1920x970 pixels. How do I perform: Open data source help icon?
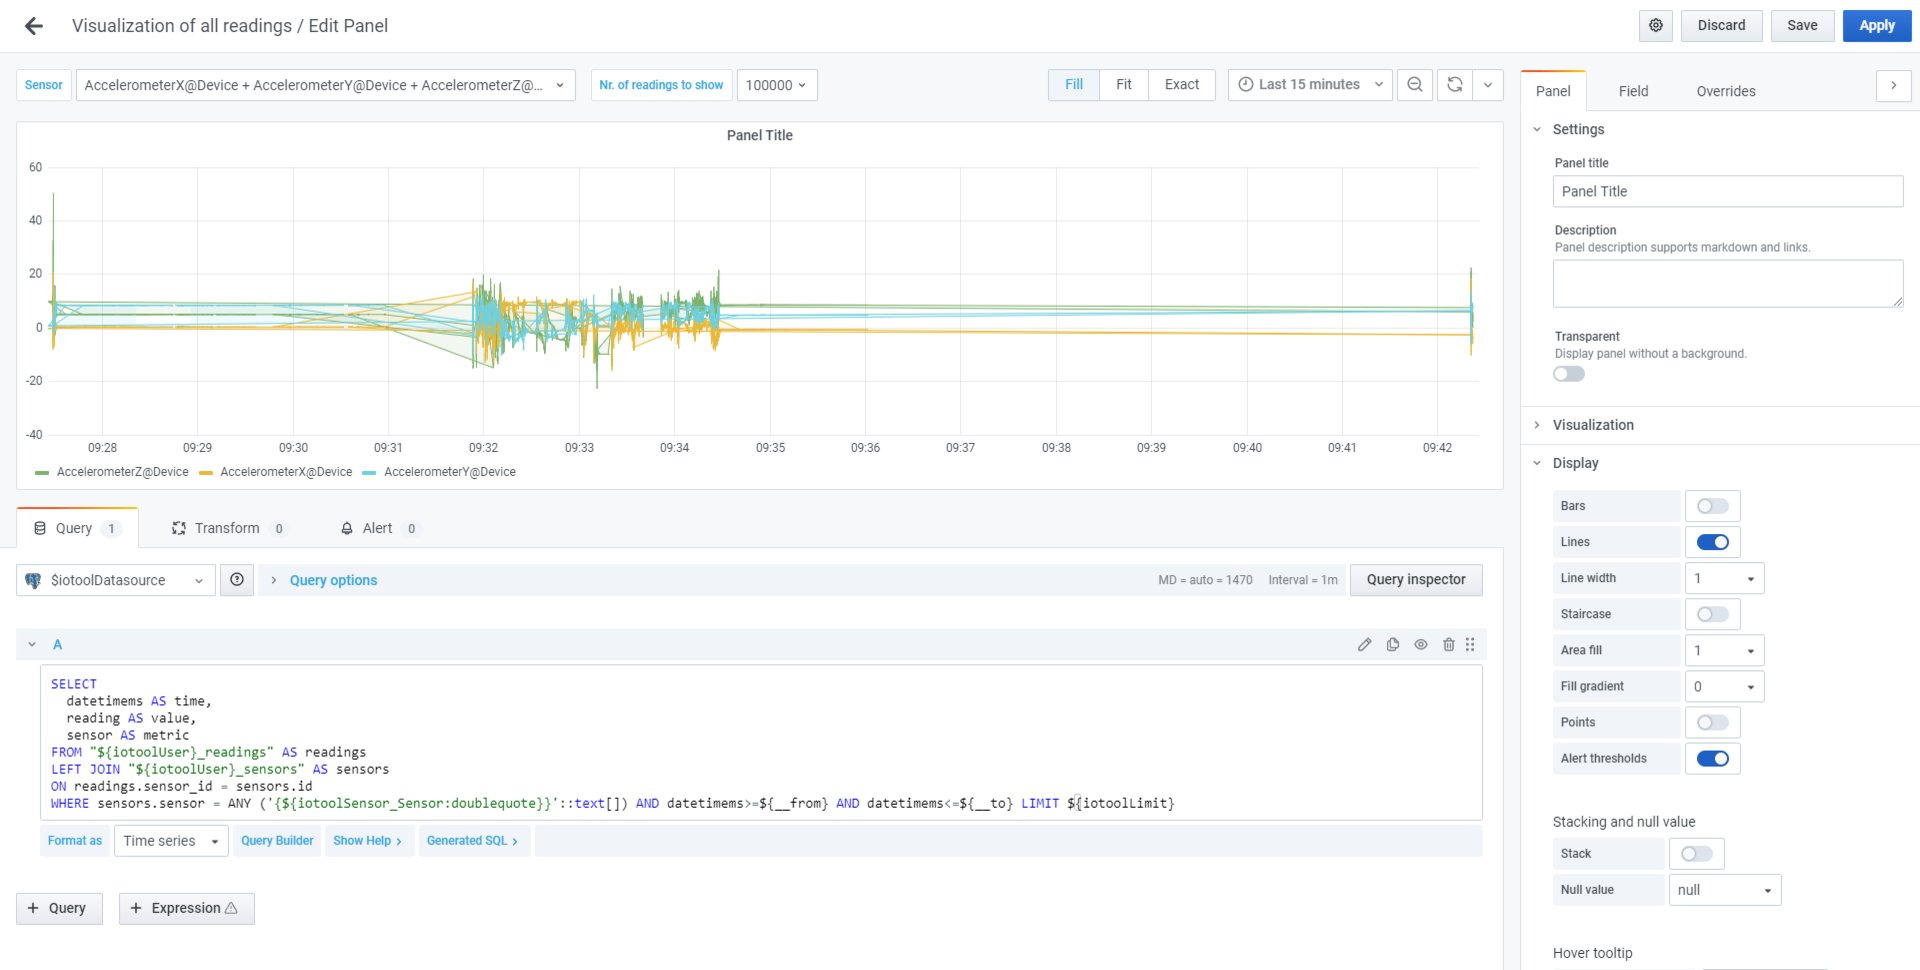click(x=237, y=580)
